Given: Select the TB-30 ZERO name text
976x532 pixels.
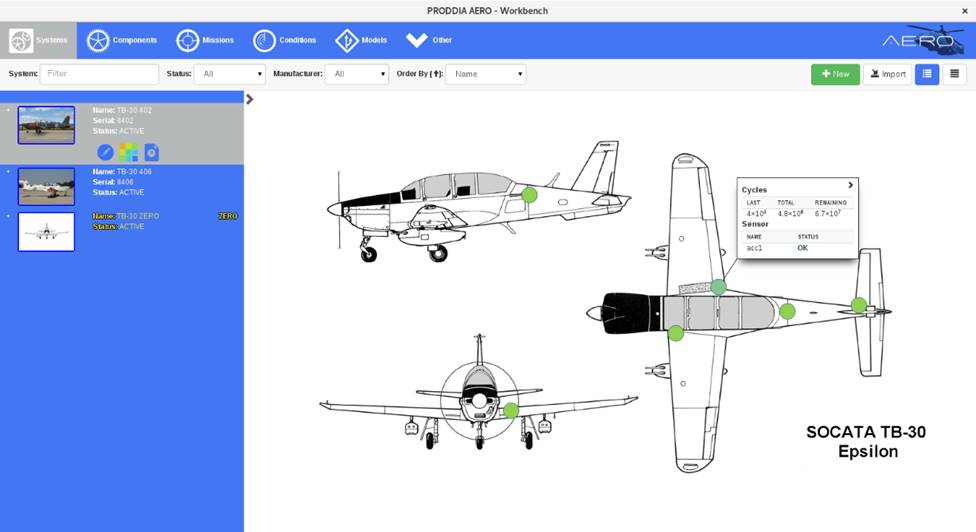Looking at the screenshot, I should [138, 216].
